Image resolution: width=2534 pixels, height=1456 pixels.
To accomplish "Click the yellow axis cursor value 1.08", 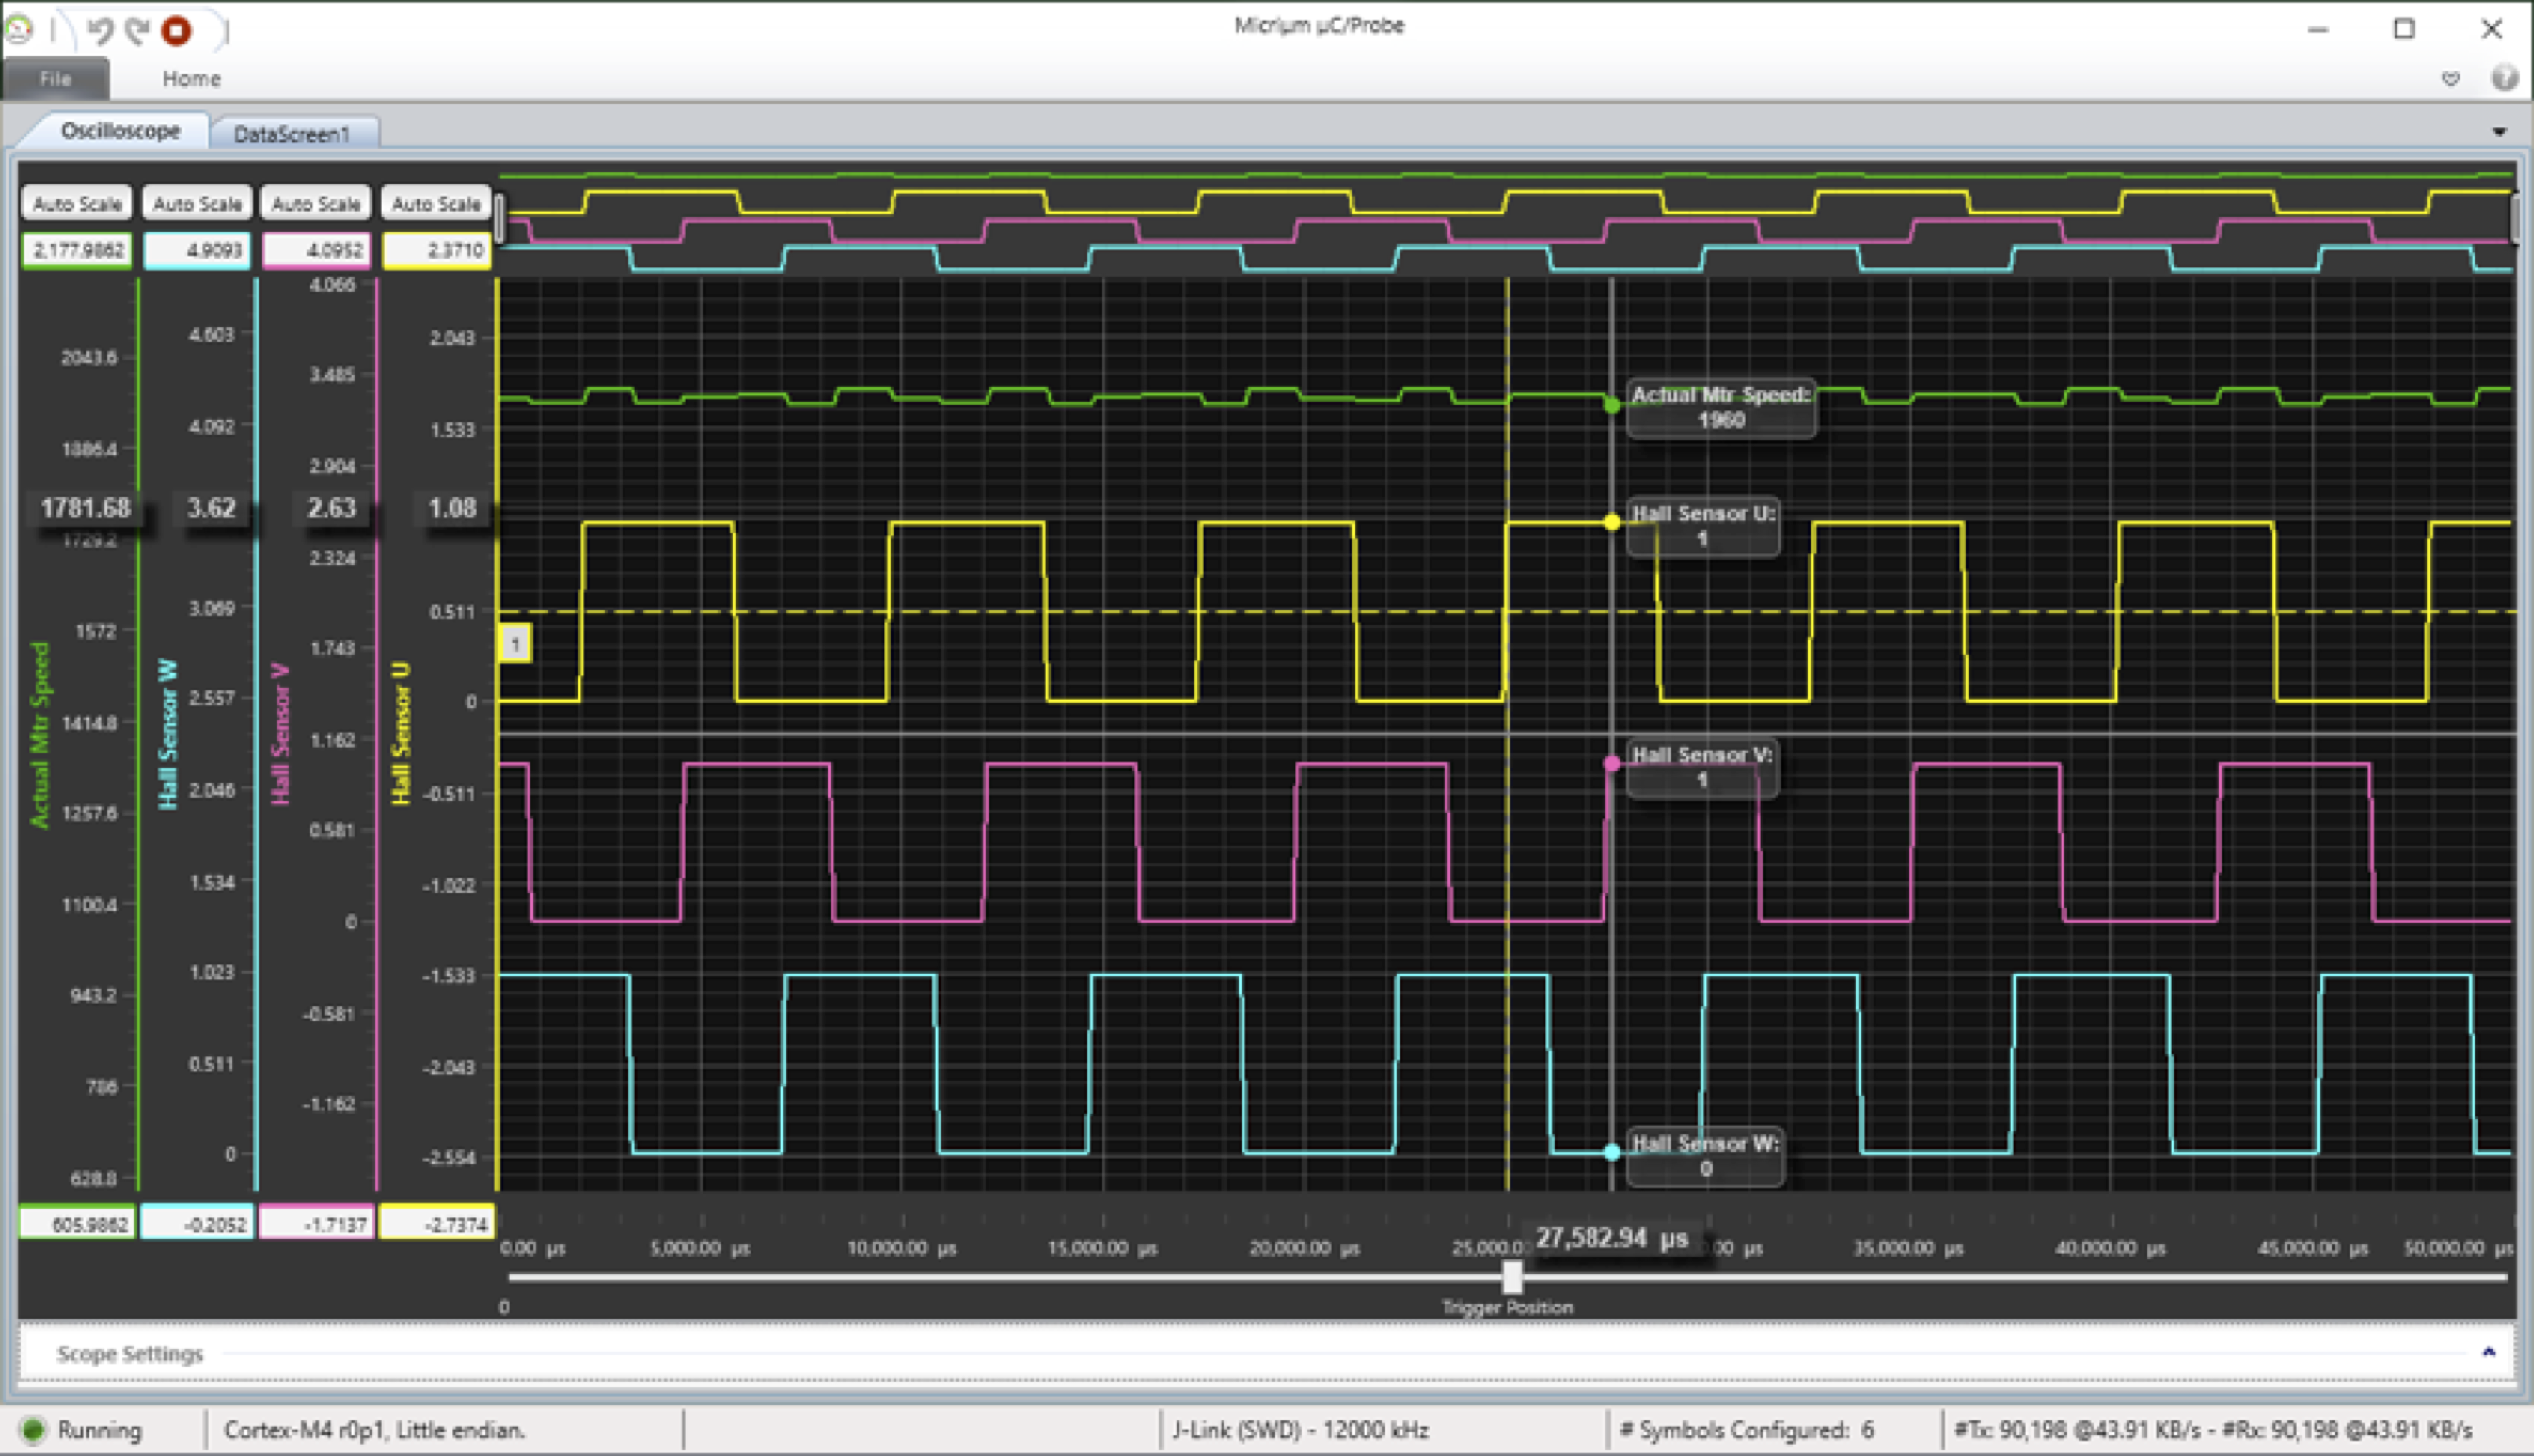I will 452,508.
